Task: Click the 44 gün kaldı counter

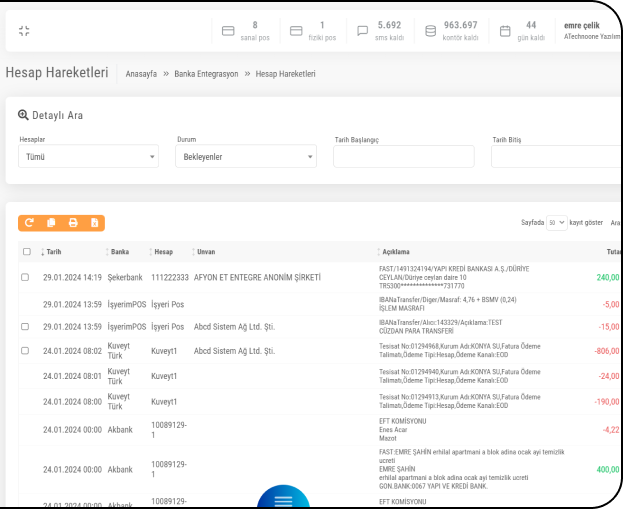Action: tap(531, 31)
